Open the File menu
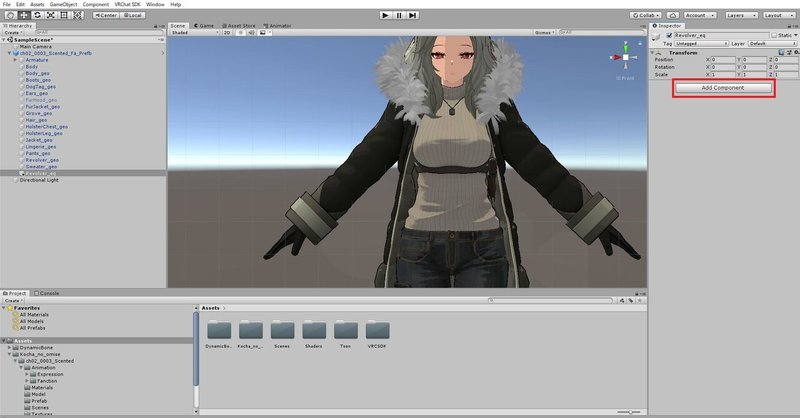Screen dimensions: 800x418 pyautogui.click(x=6, y=4)
